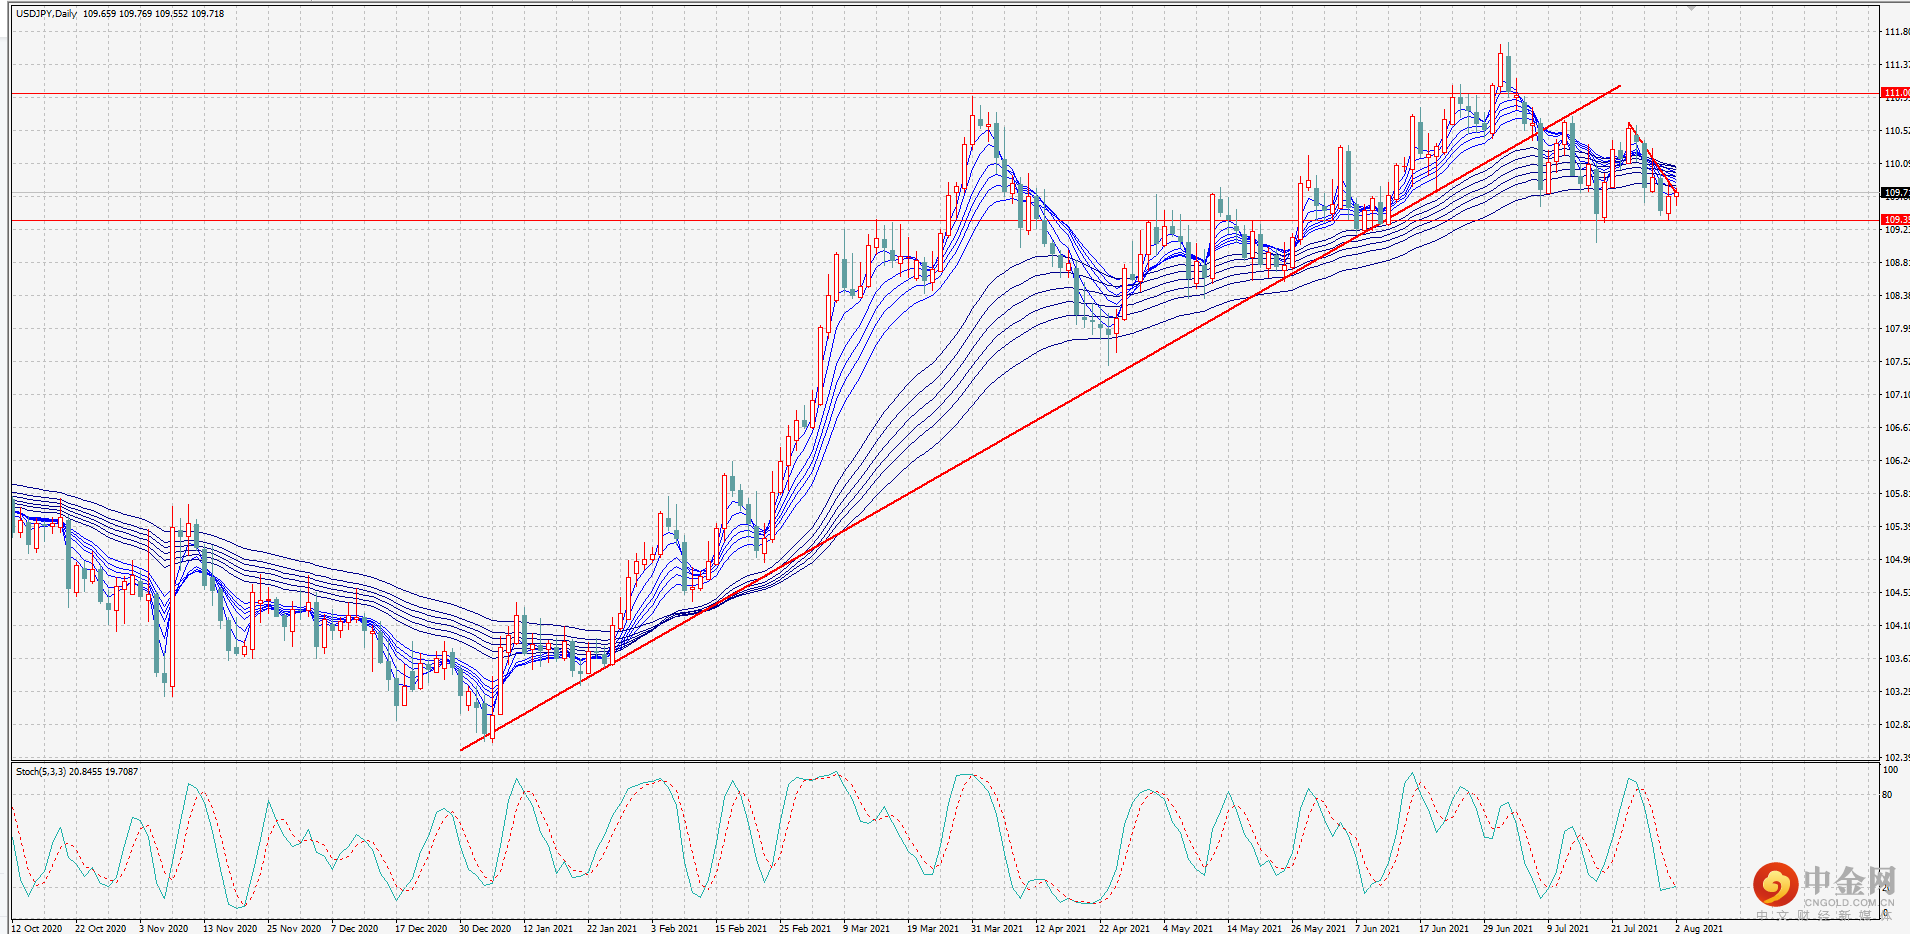1910x934 pixels.
Task: Click the 29 Jun 2021 date label
Action: pos(1508,928)
